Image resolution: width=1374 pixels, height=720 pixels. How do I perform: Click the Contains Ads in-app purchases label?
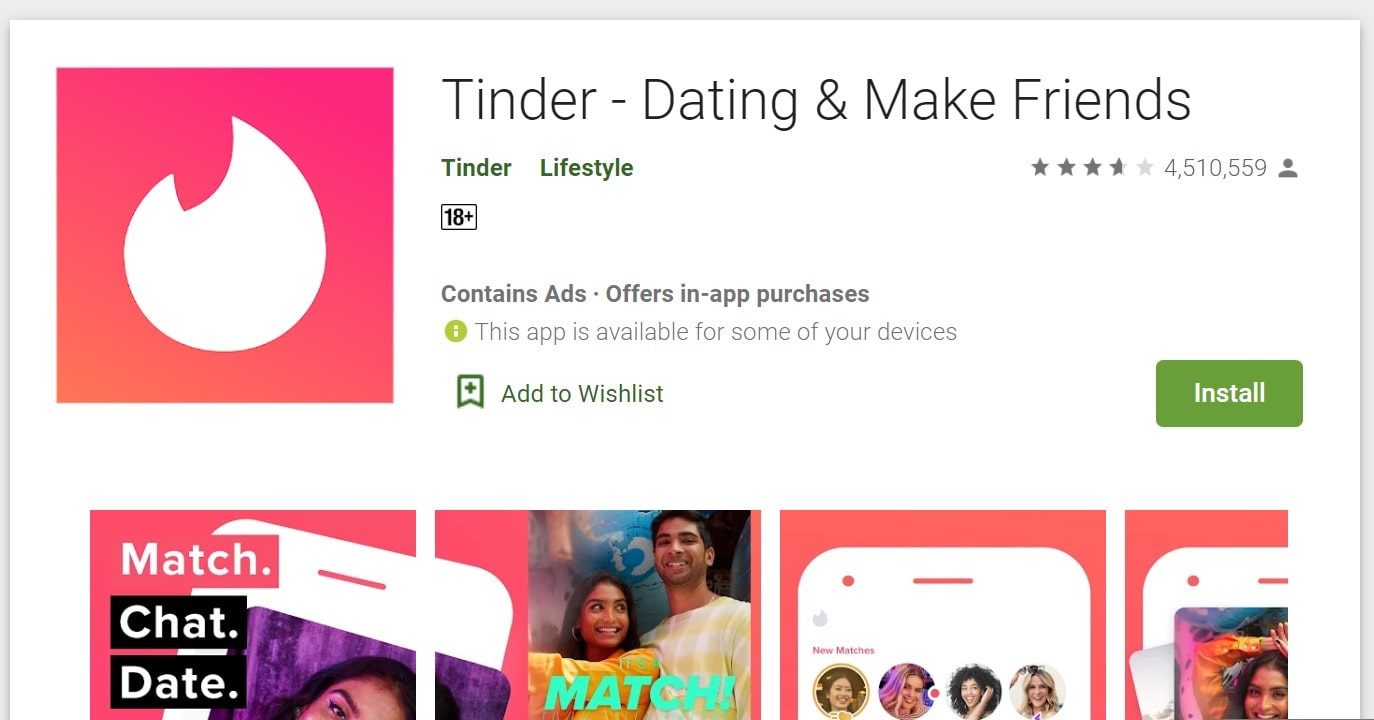coord(655,294)
